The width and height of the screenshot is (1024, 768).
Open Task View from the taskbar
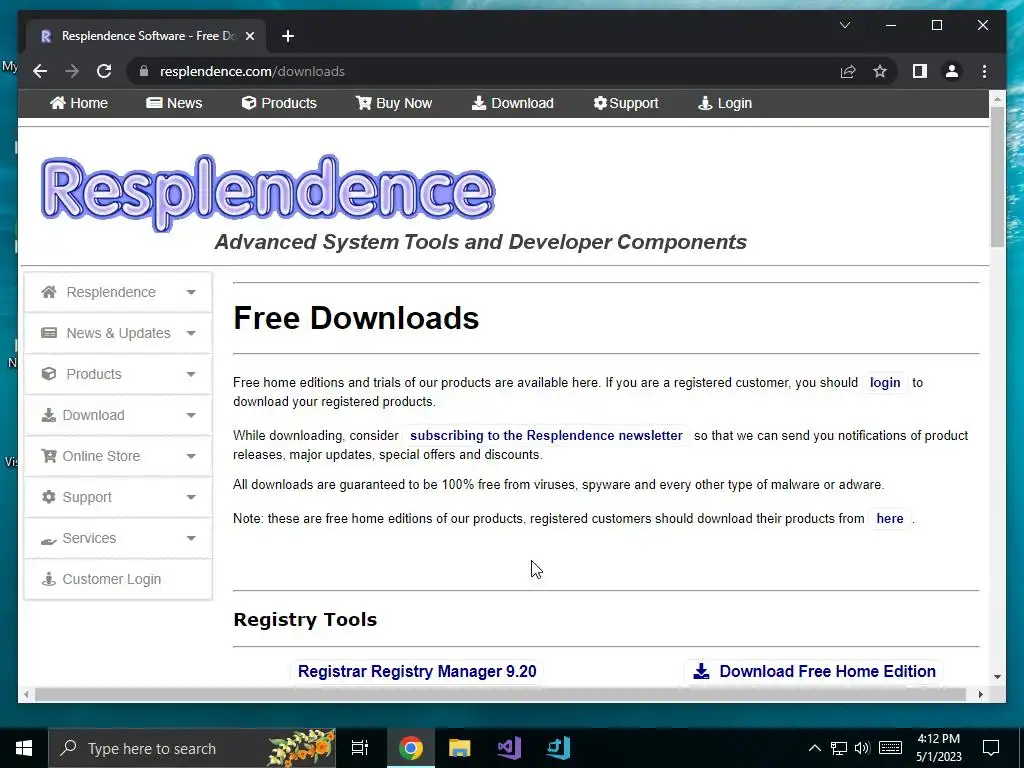(360, 748)
